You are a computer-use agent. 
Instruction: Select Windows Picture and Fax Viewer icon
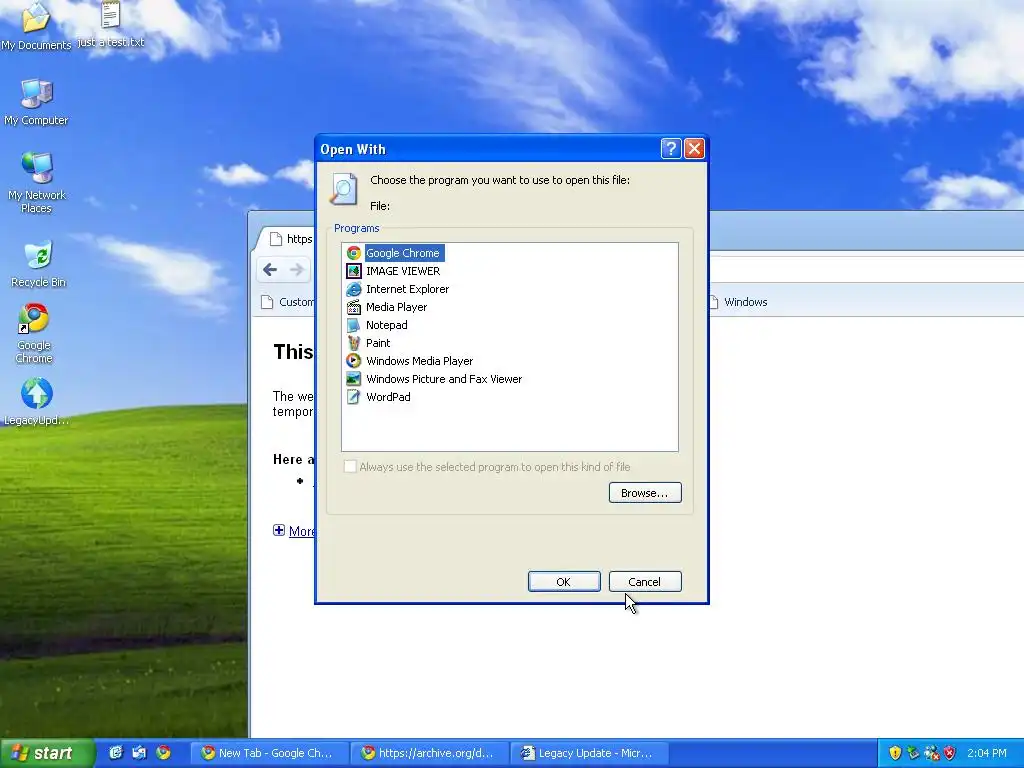(x=354, y=379)
